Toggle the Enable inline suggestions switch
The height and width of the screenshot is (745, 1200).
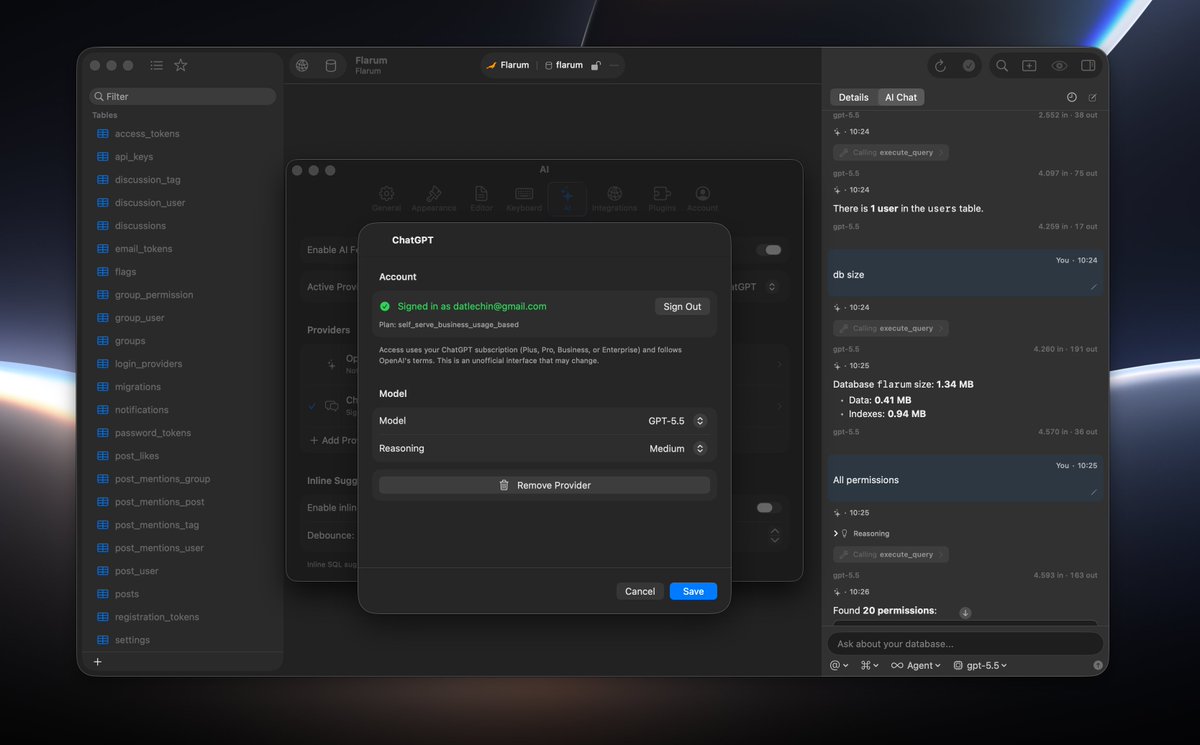769,508
